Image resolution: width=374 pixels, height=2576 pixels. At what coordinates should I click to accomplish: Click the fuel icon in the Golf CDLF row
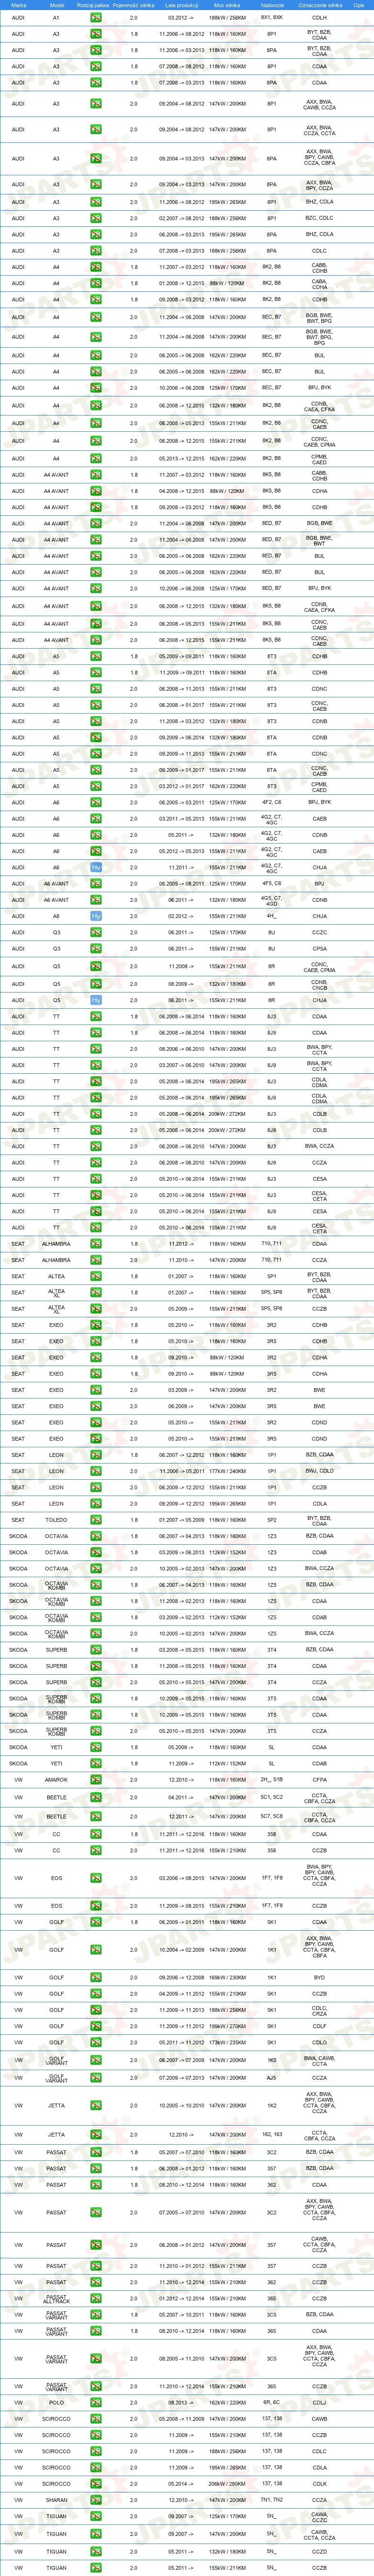(96, 2027)
